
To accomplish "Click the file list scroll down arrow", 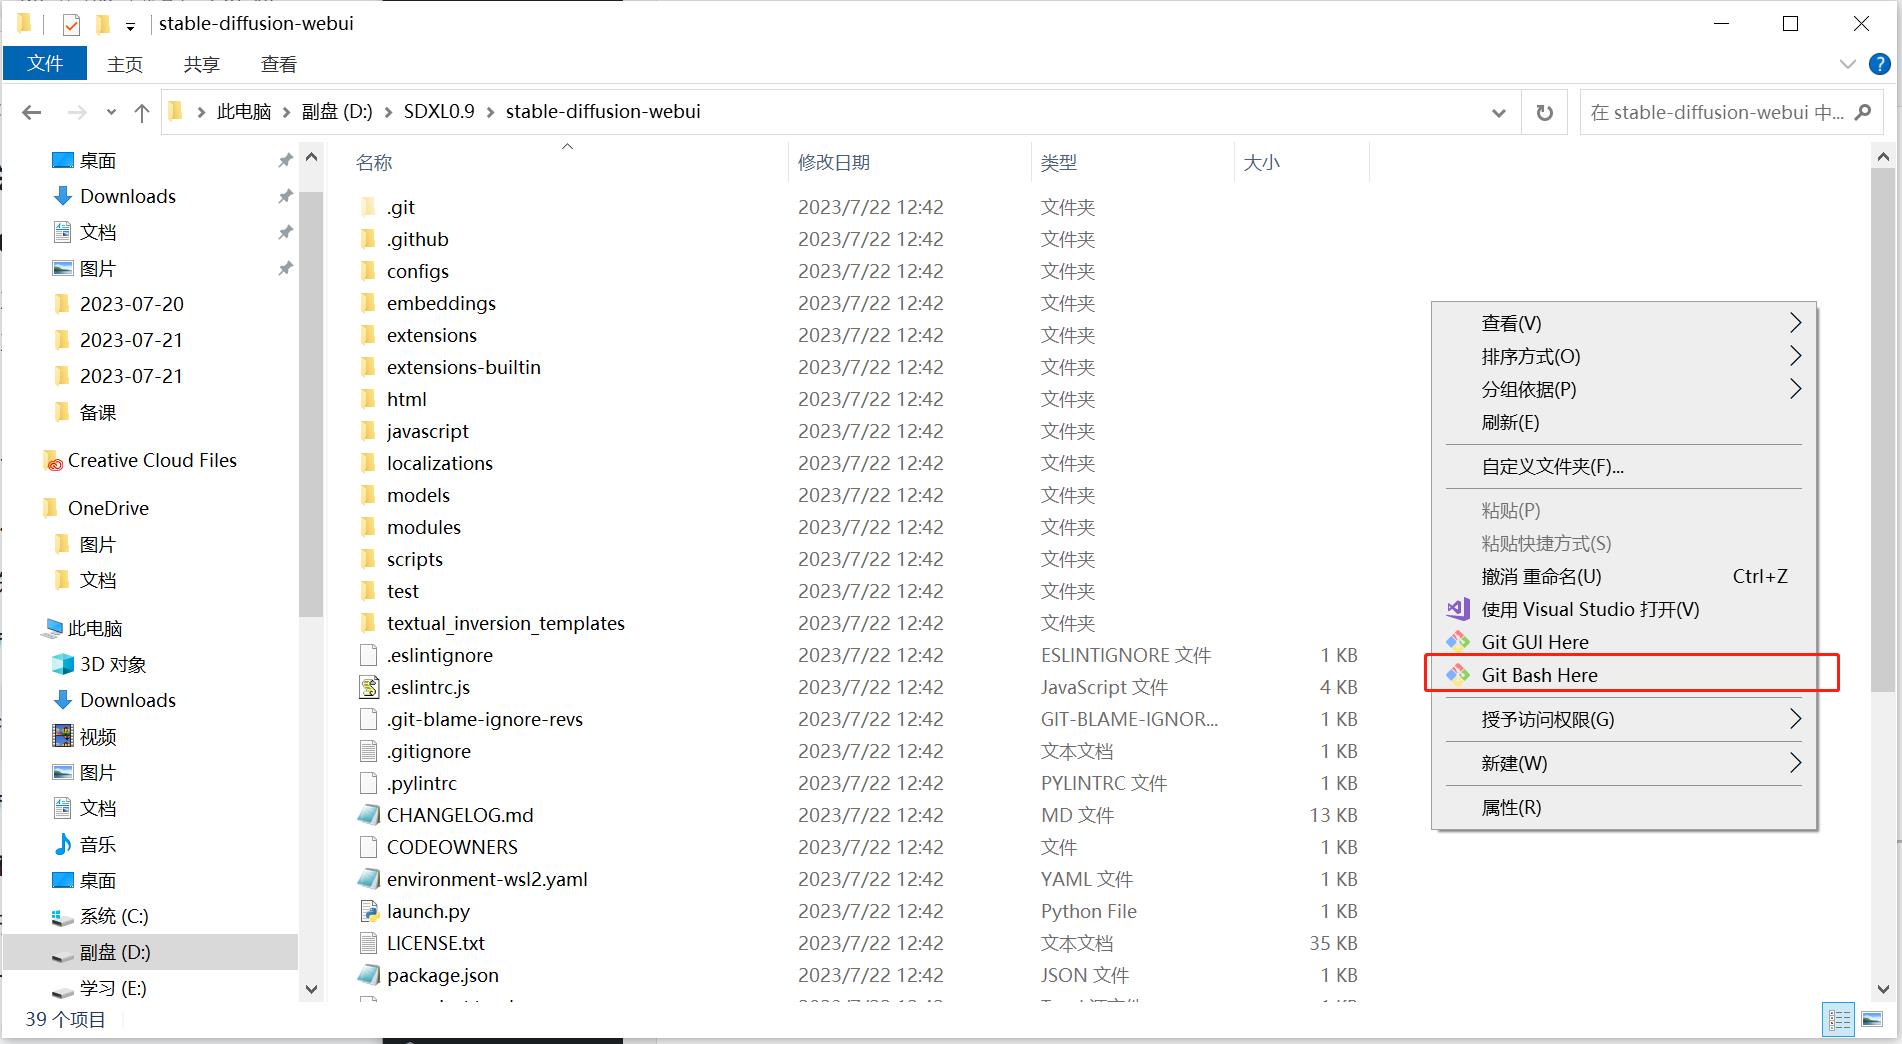I will 1883,989.
